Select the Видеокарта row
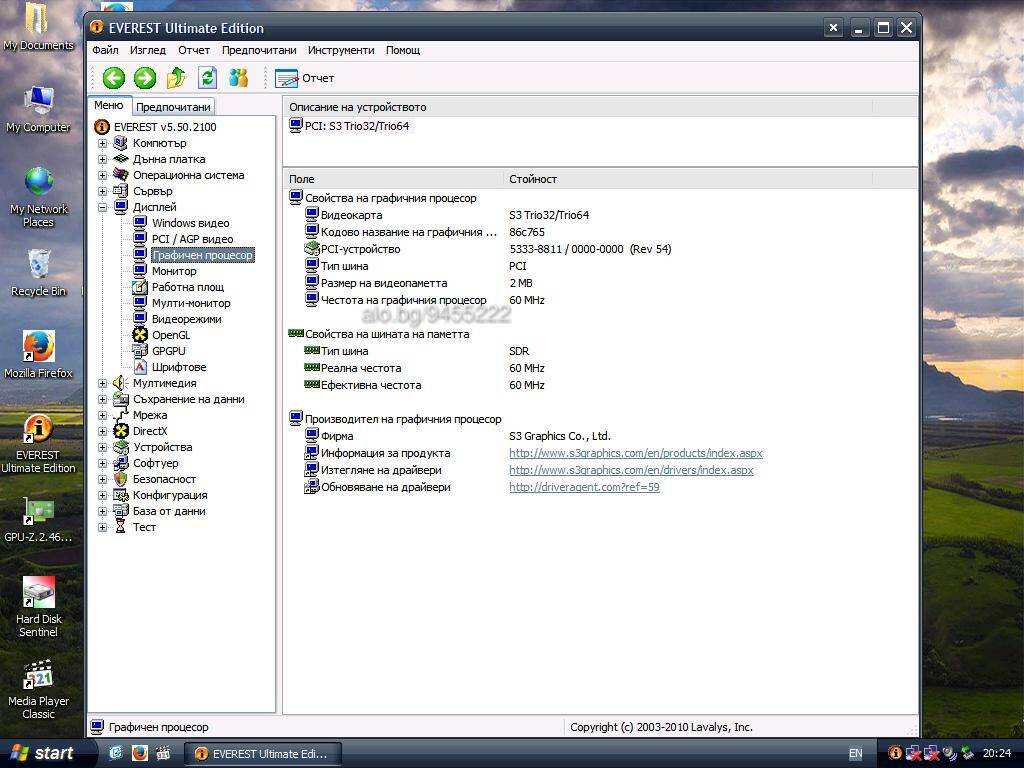This screenshot has height=768, width=1024. coord(351,215)
